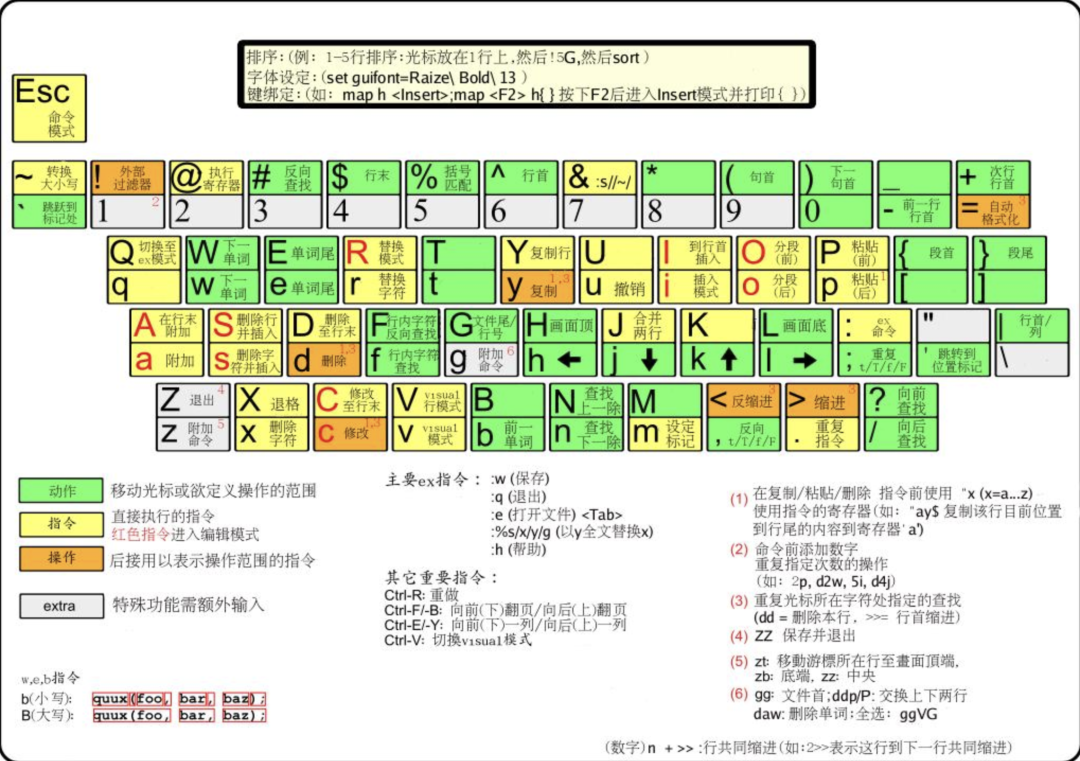Click the & :s//~/ key
The height and width of the screenshot is (761, 1080).
click(599, 178)
